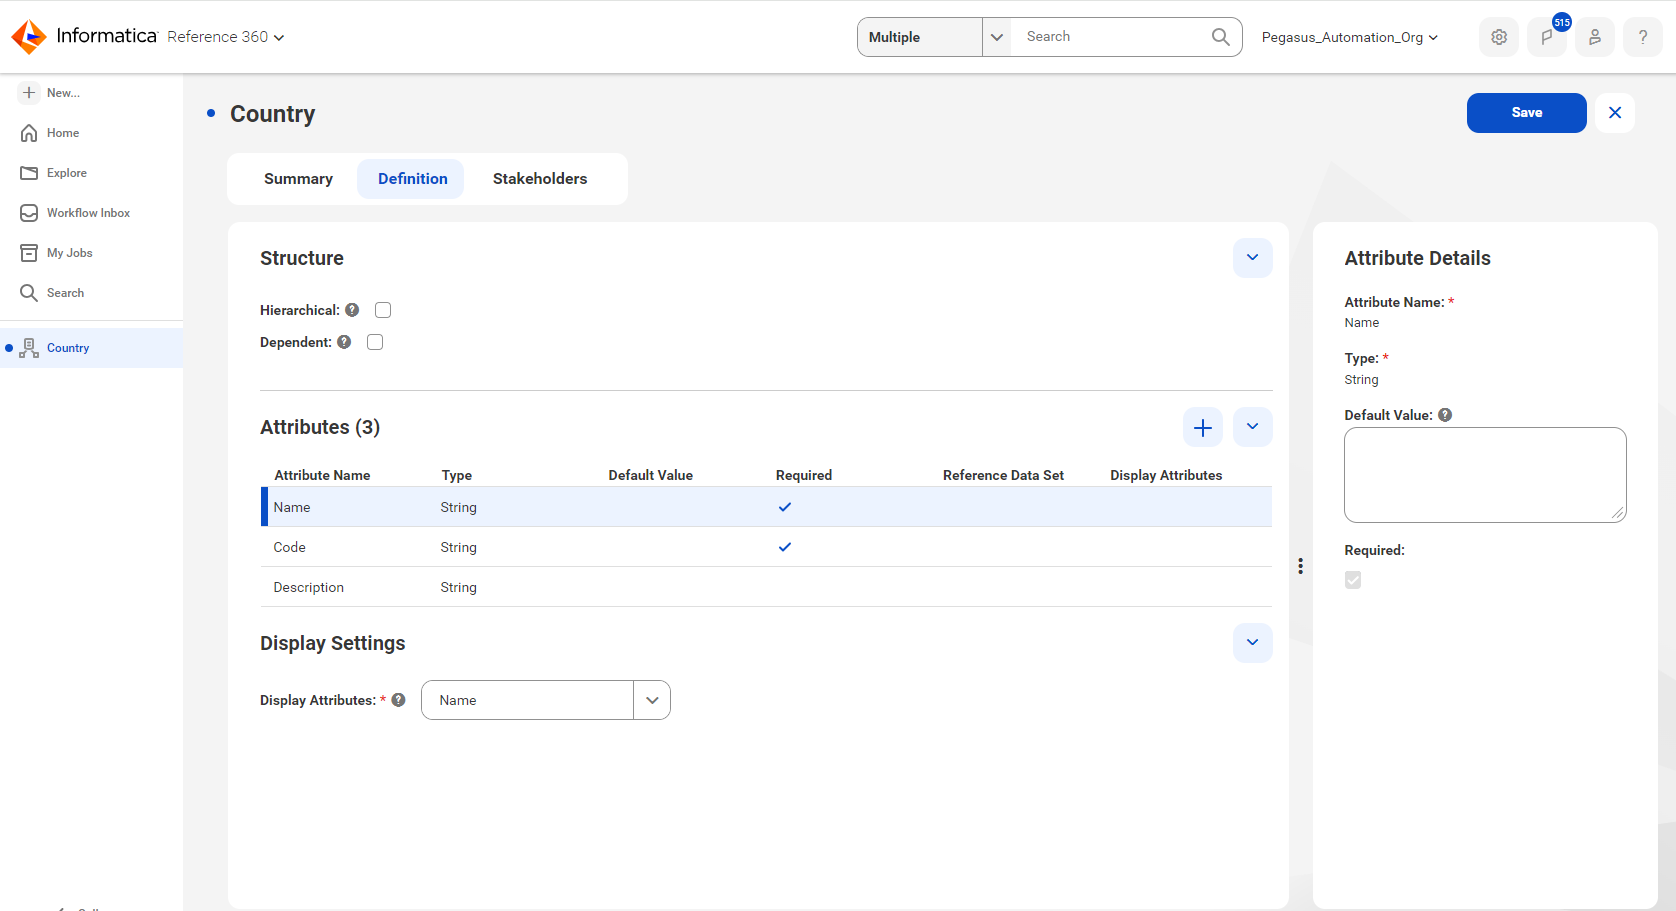Click the Informatica logo

point(84,37)
